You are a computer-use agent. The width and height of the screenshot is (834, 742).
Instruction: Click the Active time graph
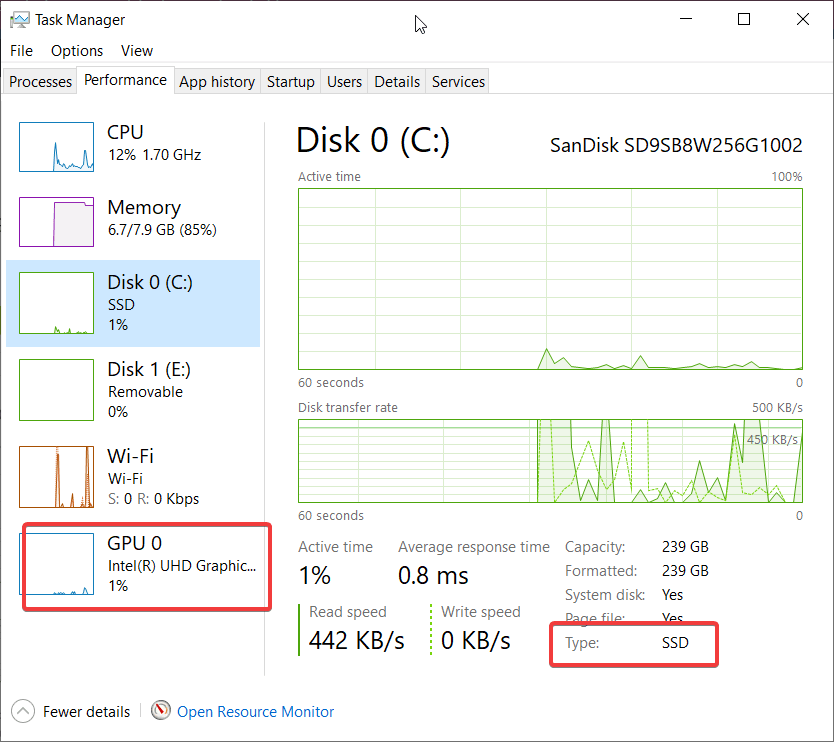click(x=550, y=279)
